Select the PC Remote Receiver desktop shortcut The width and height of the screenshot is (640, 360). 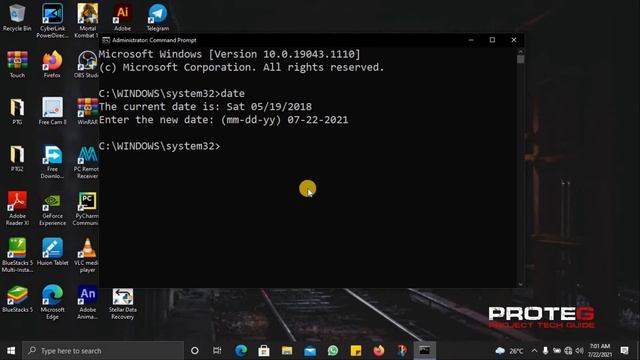[87, 162]
